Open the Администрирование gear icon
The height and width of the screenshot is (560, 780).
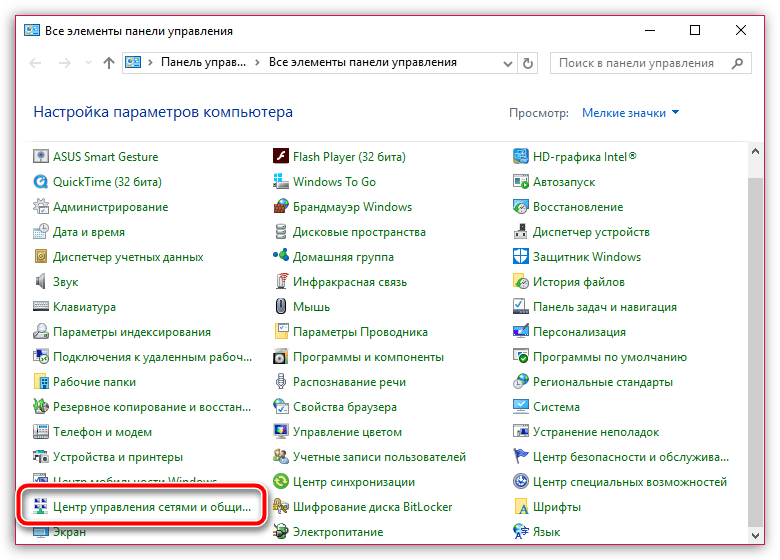[x=41, y=206]
